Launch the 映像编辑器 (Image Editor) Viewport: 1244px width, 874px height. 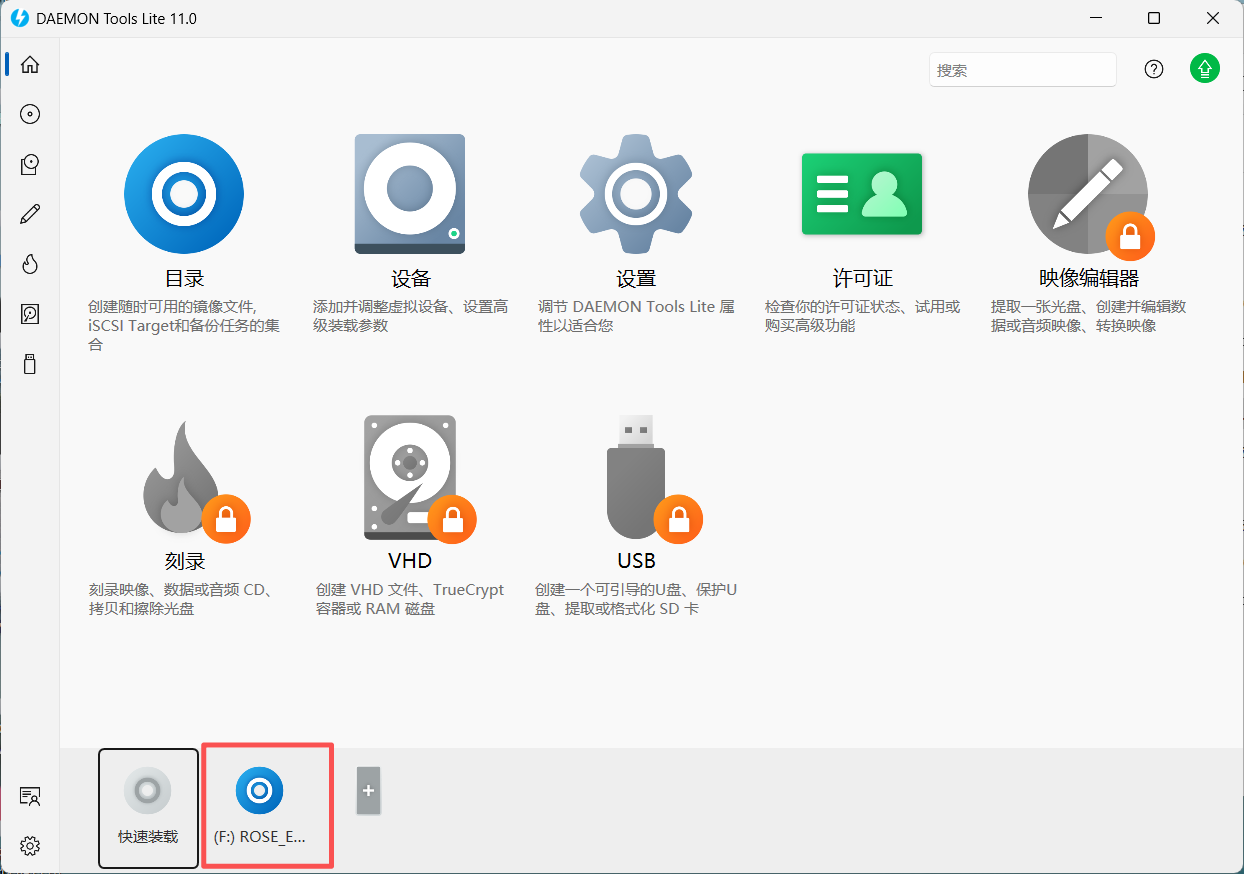(1088, 193)
